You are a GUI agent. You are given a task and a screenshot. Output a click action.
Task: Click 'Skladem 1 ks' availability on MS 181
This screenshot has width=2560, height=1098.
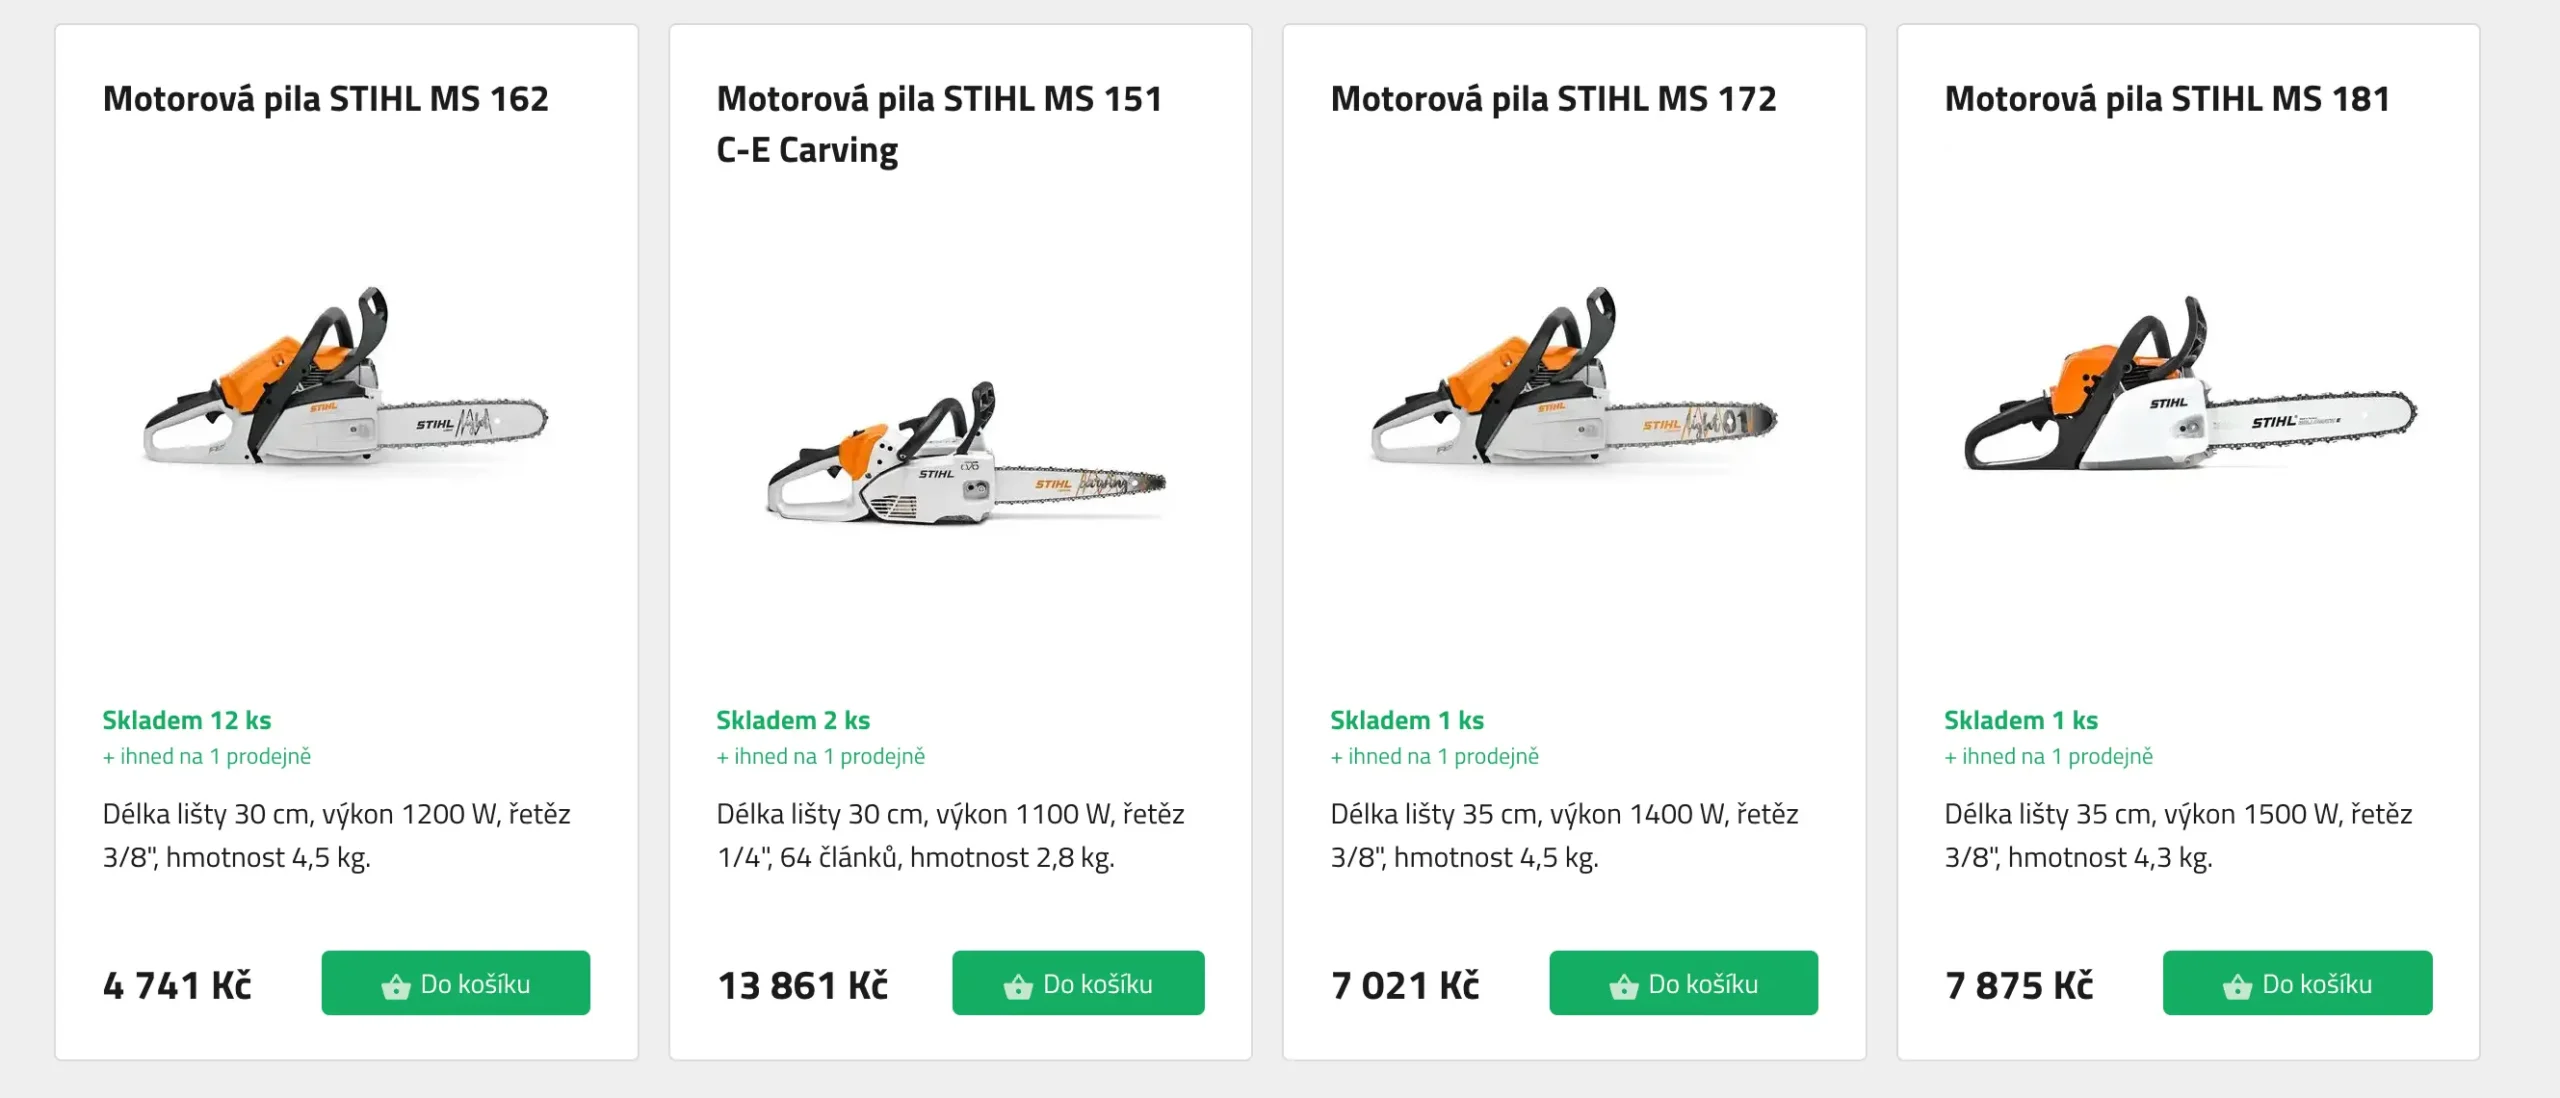tap(2020, 719)
